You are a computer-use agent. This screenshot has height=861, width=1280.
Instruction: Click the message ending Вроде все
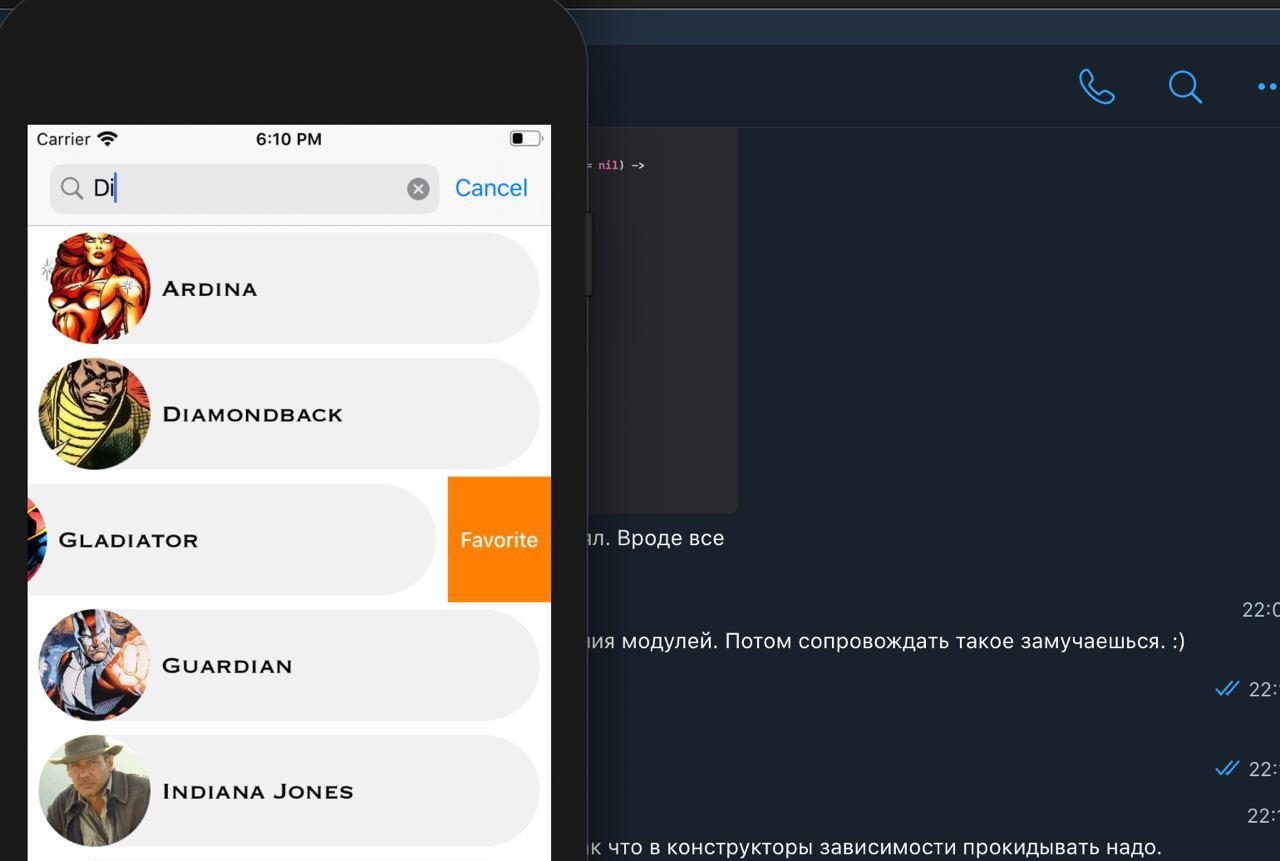655,538
